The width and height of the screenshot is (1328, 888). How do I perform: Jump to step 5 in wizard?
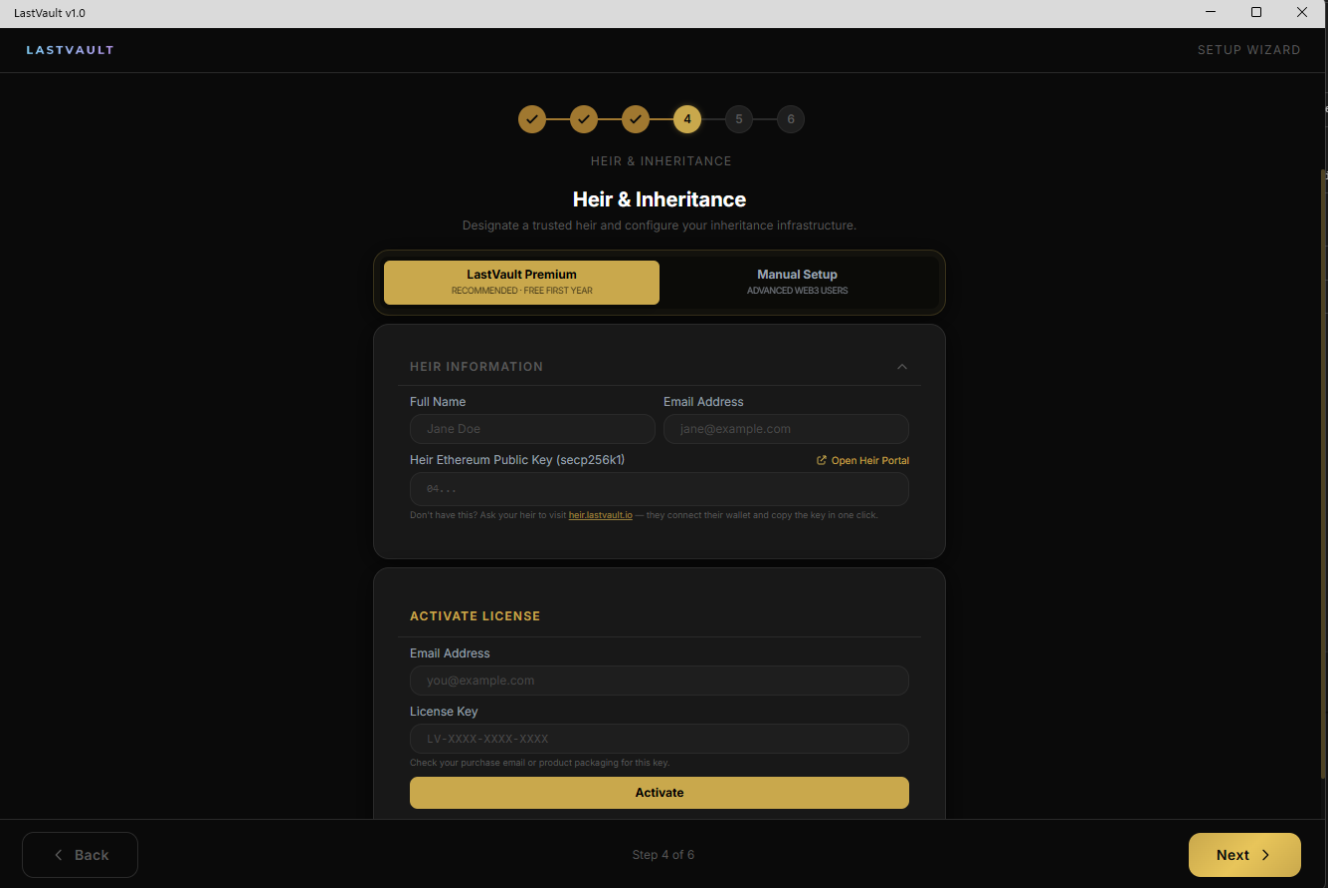coord(739,120)
